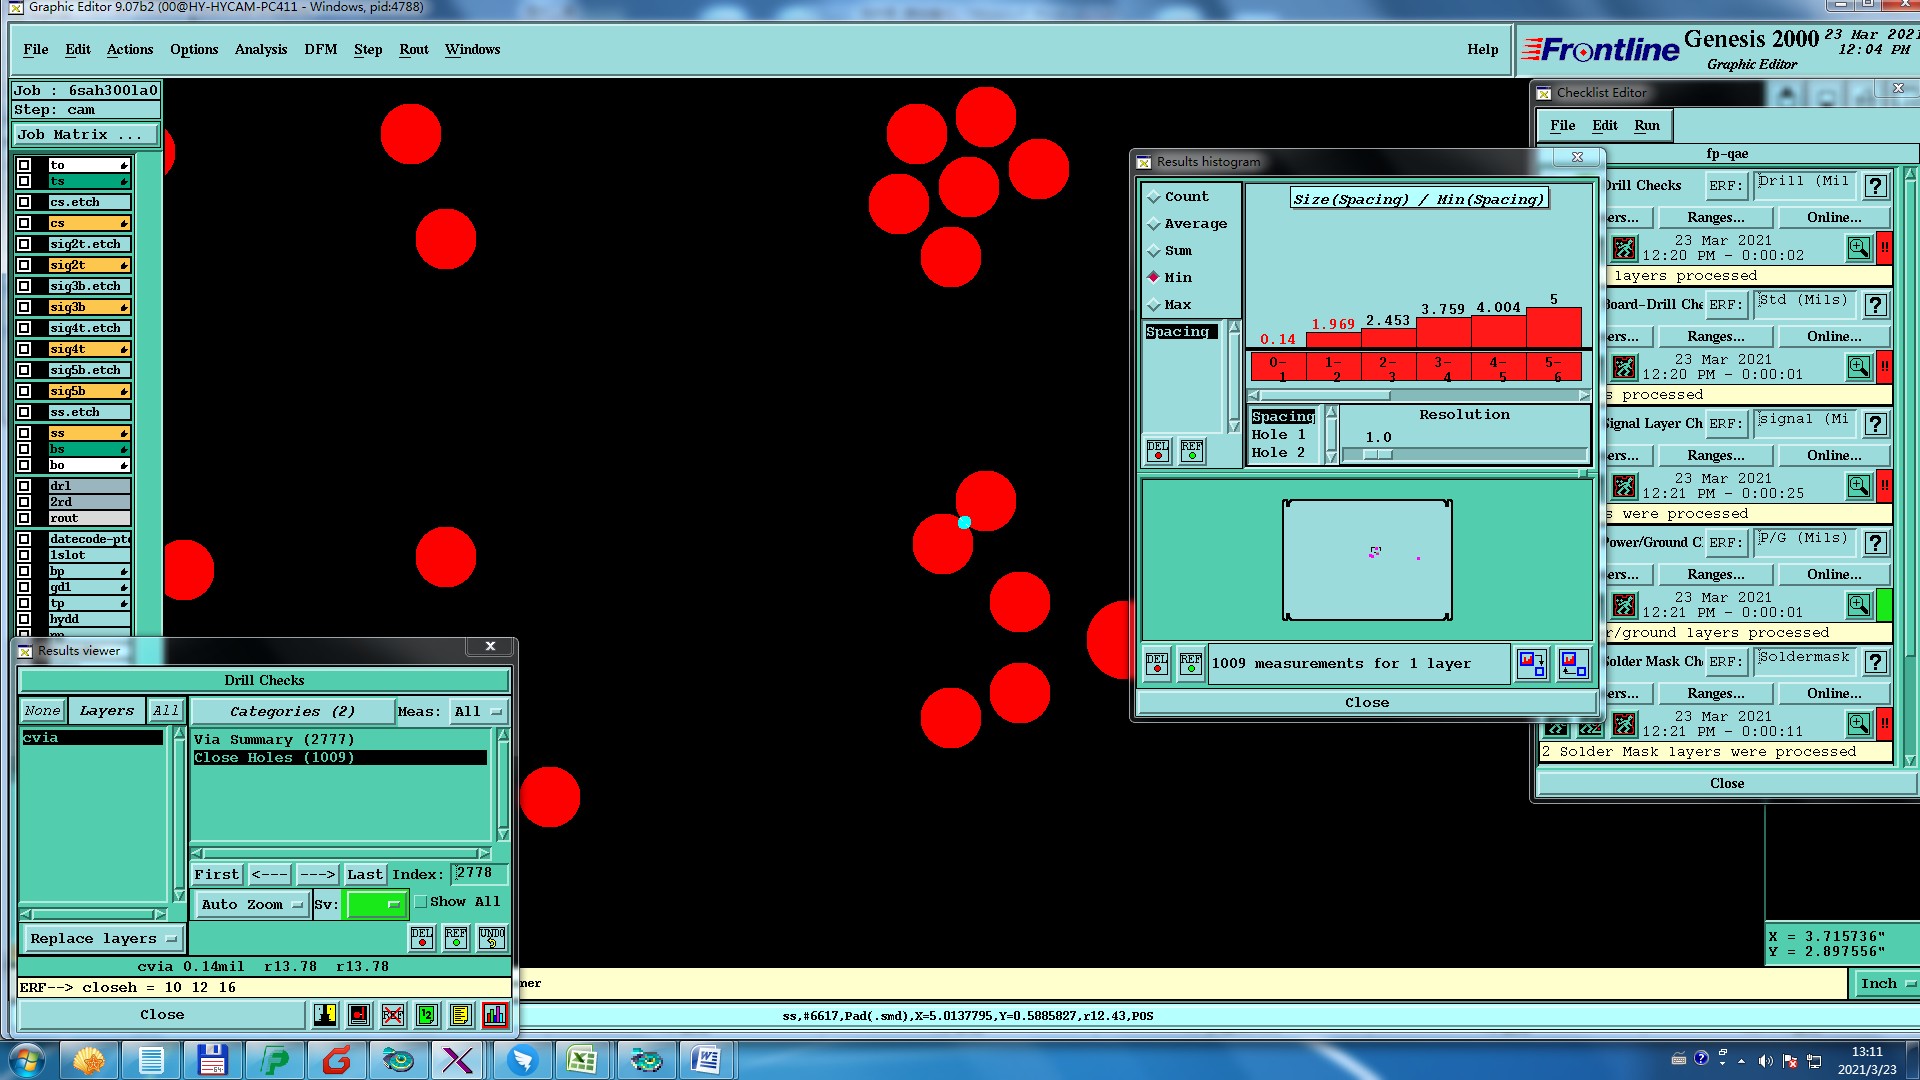
Task: Click the magnifier icon in Drill Checks row
Action: click(x=1858, y=248)
